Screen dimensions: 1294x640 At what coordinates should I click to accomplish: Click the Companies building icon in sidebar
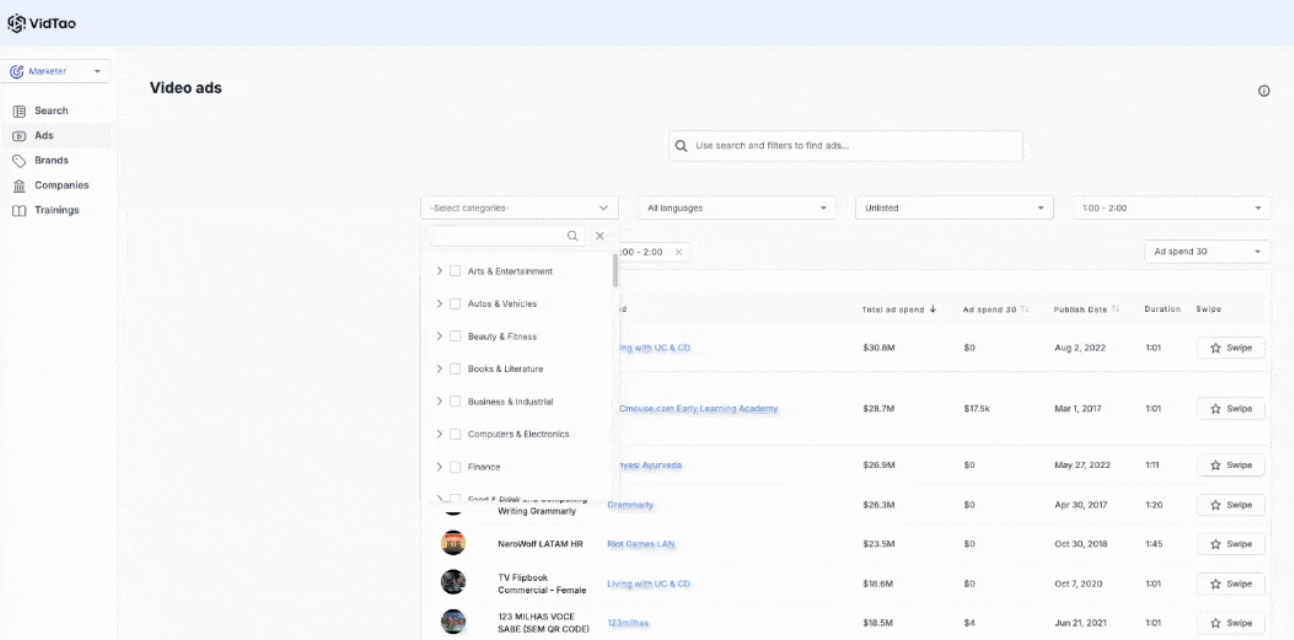tap(19, 186)
